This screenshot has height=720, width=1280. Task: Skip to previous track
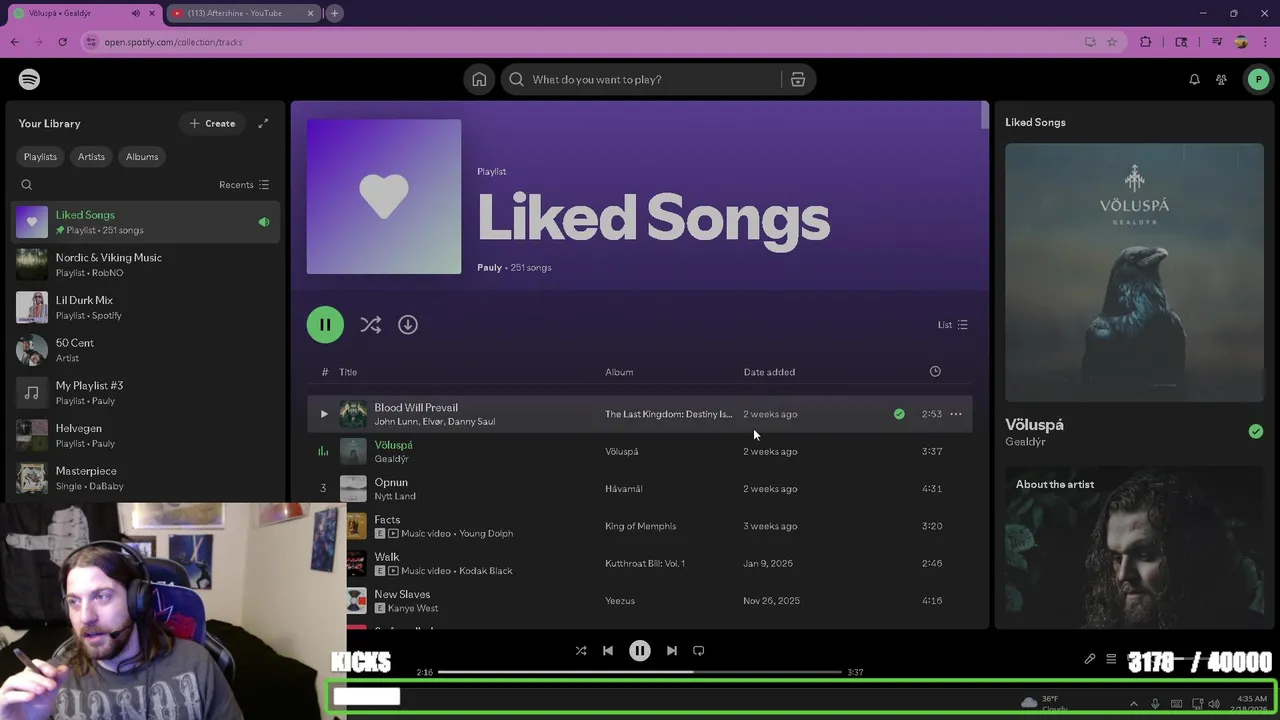(x=608, y=651)
